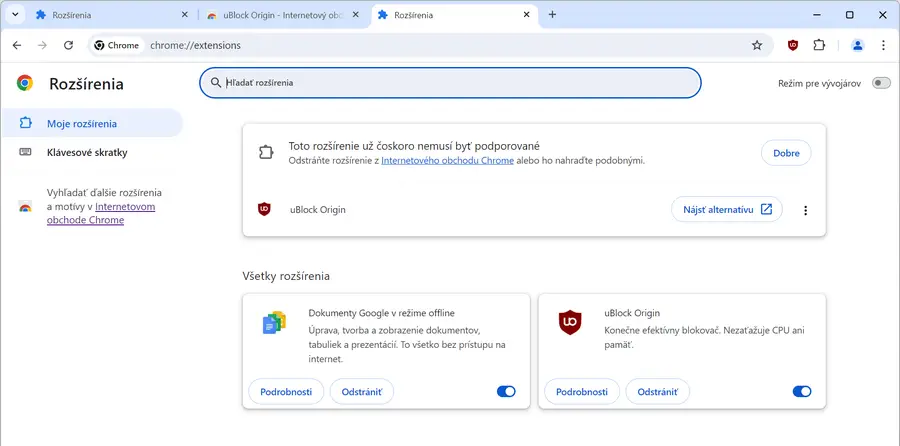Open the Chrome profile avatar
The width and height of the screenshot is (900, 446).
pos(857,45)
